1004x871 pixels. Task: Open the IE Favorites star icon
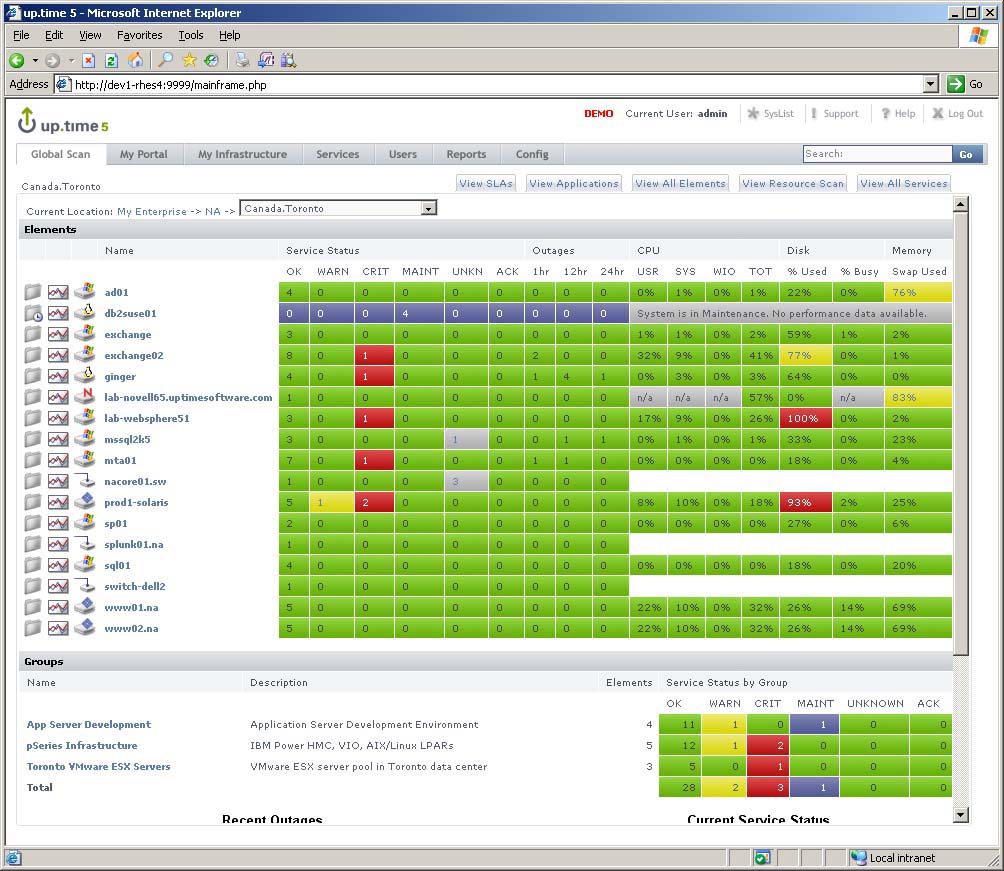pyautogui.click(x=189, y=60)
